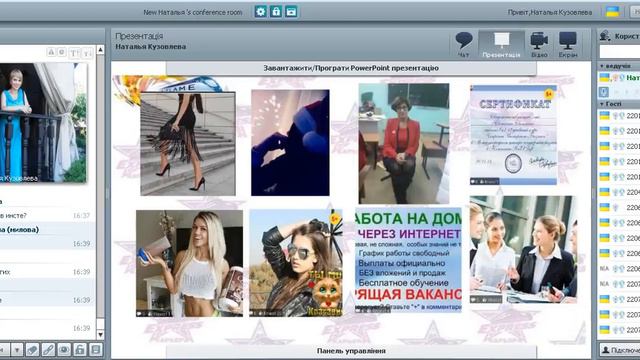
Task: Open the stairs black dress photo
Action: pos(188,144)
